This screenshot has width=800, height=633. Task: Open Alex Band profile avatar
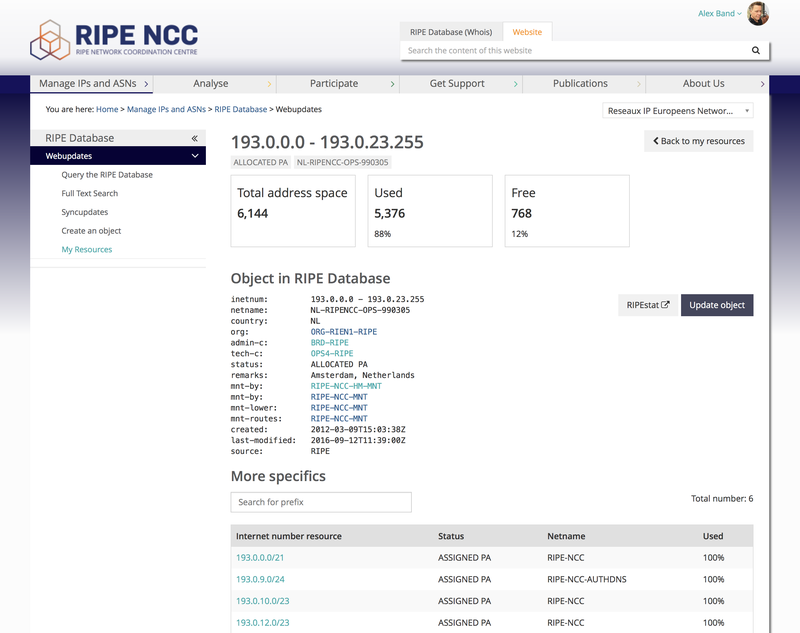click(758, 14)
